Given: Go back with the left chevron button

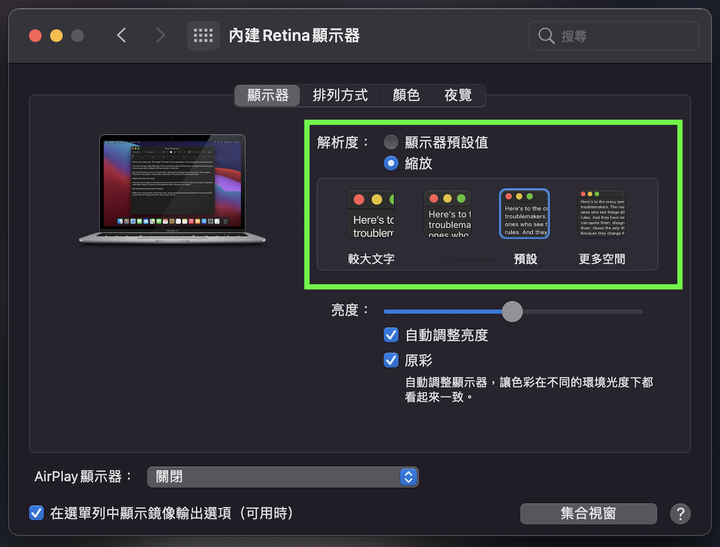Looking at the screenshot, I should click(122, 35).
